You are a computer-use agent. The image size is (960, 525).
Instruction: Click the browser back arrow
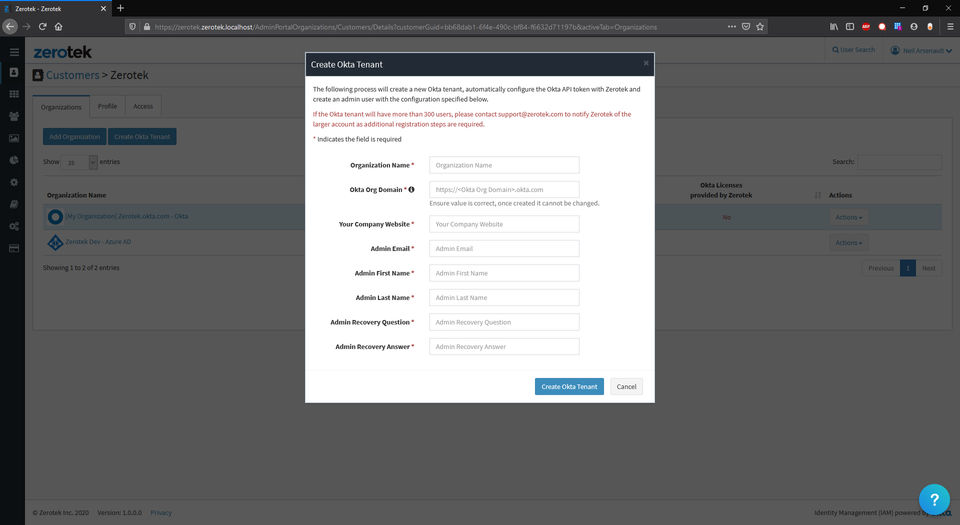(x=10, y=26)
